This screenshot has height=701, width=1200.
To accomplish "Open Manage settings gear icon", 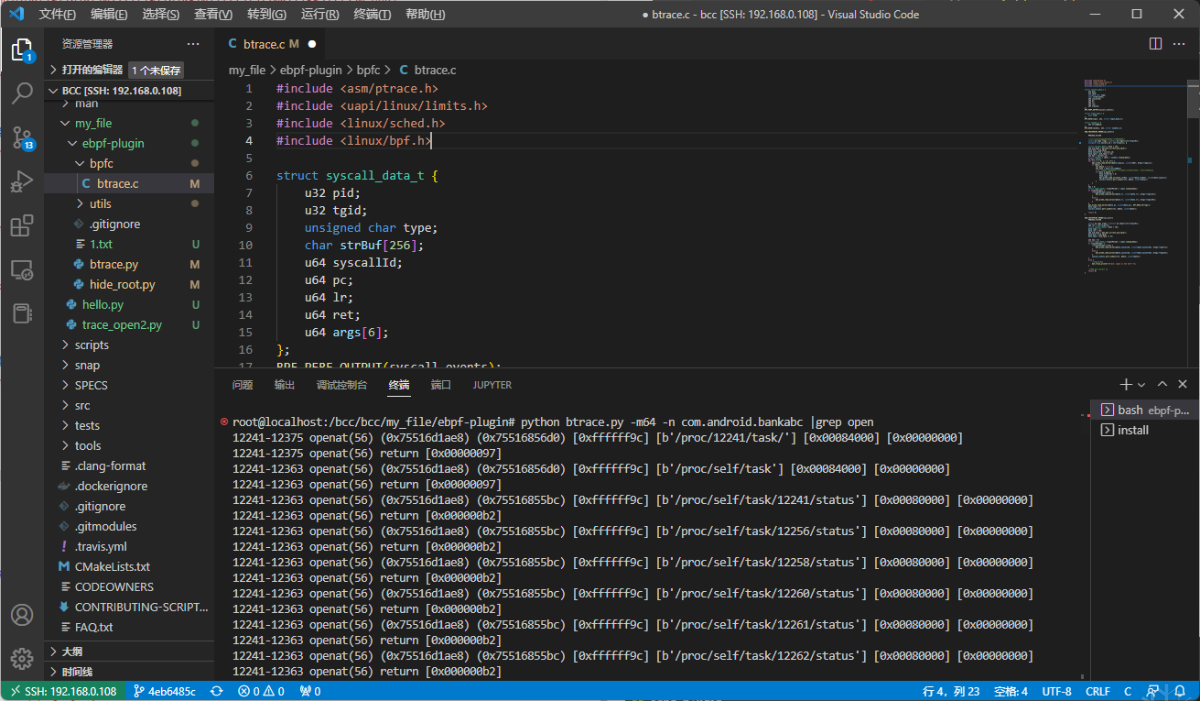I will pos(22,658).
